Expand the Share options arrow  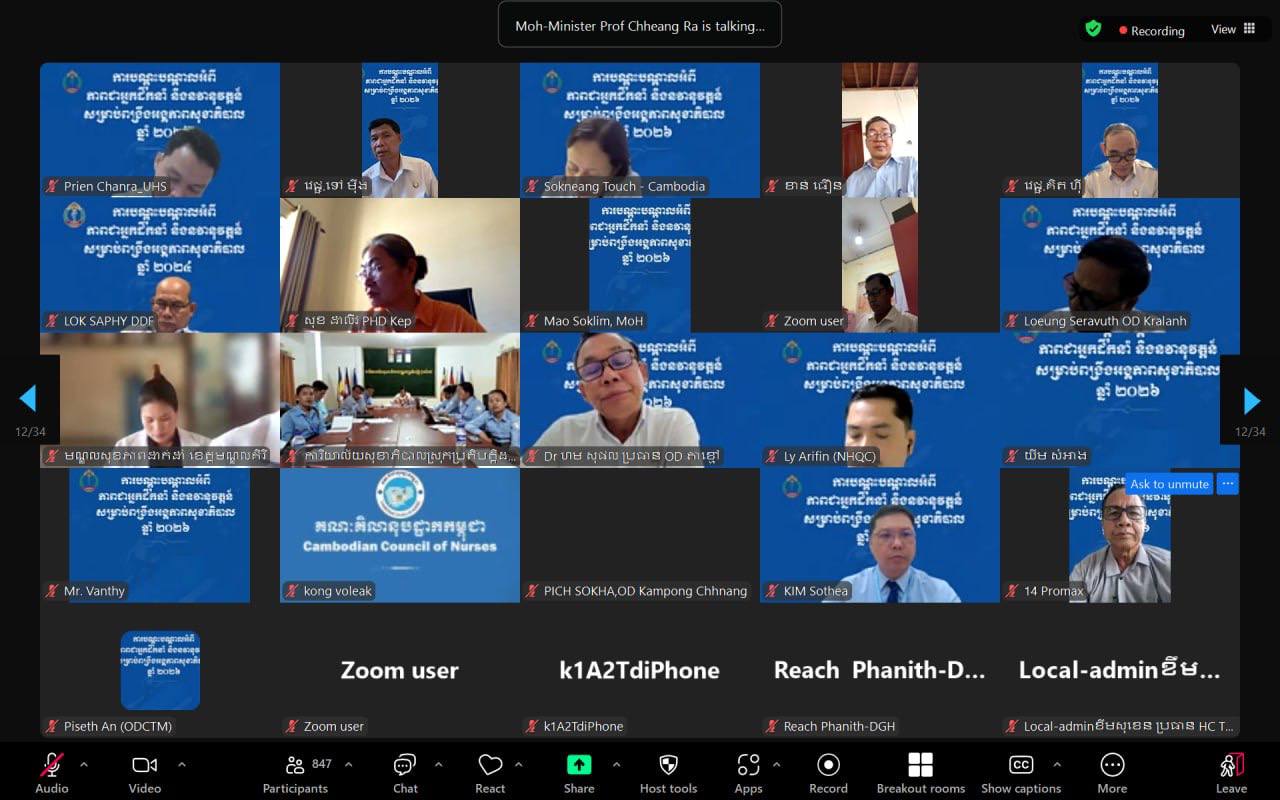point(616,765)
